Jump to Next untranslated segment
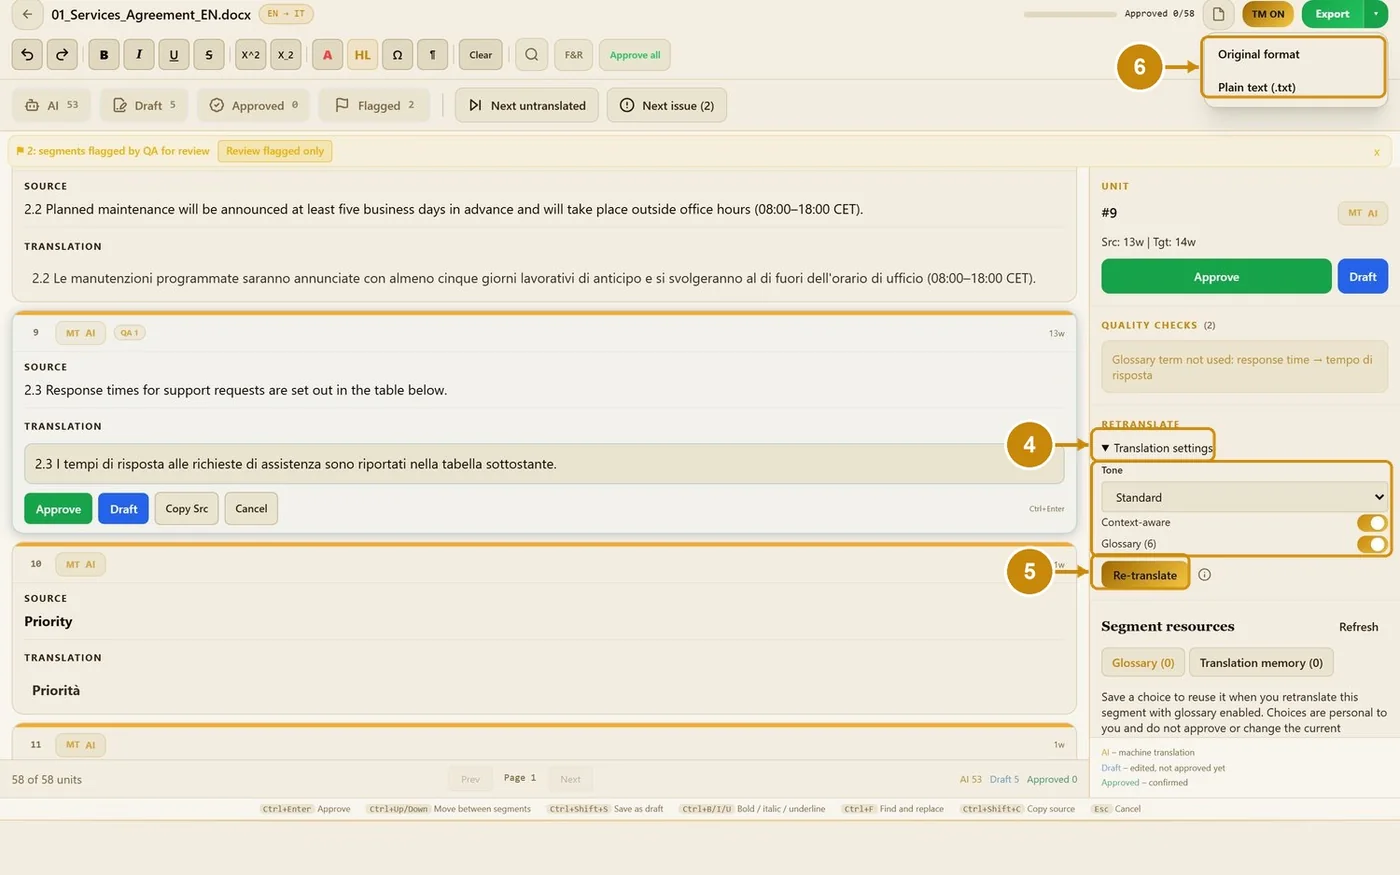 (x=527, y=105)
